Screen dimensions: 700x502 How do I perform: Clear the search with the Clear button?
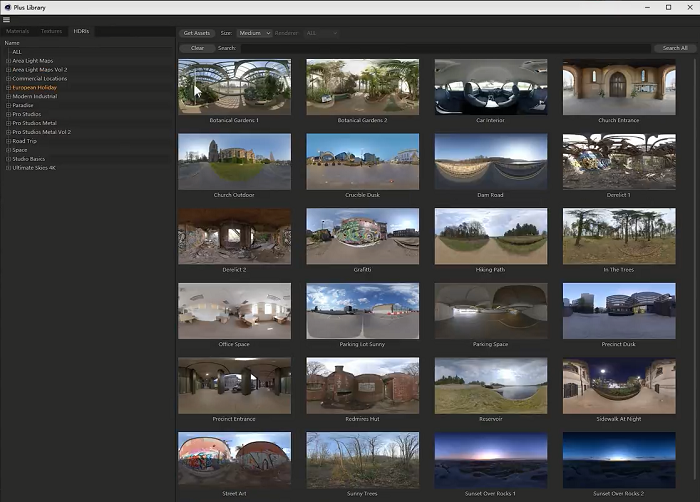(x=197, y=48)
